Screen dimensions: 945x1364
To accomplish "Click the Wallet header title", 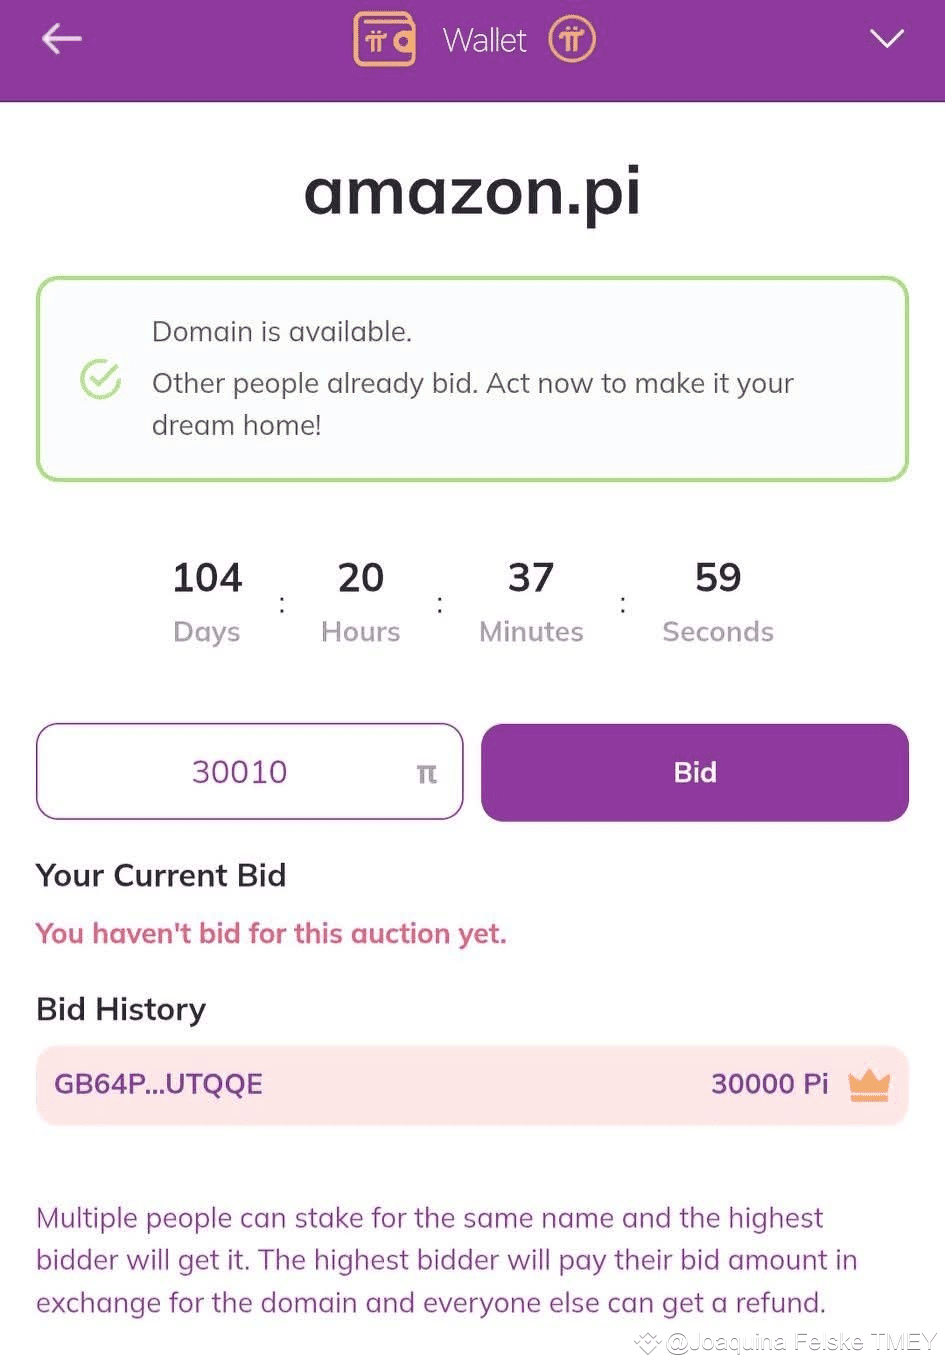I will pyautogui.click(x=484, y=40).
